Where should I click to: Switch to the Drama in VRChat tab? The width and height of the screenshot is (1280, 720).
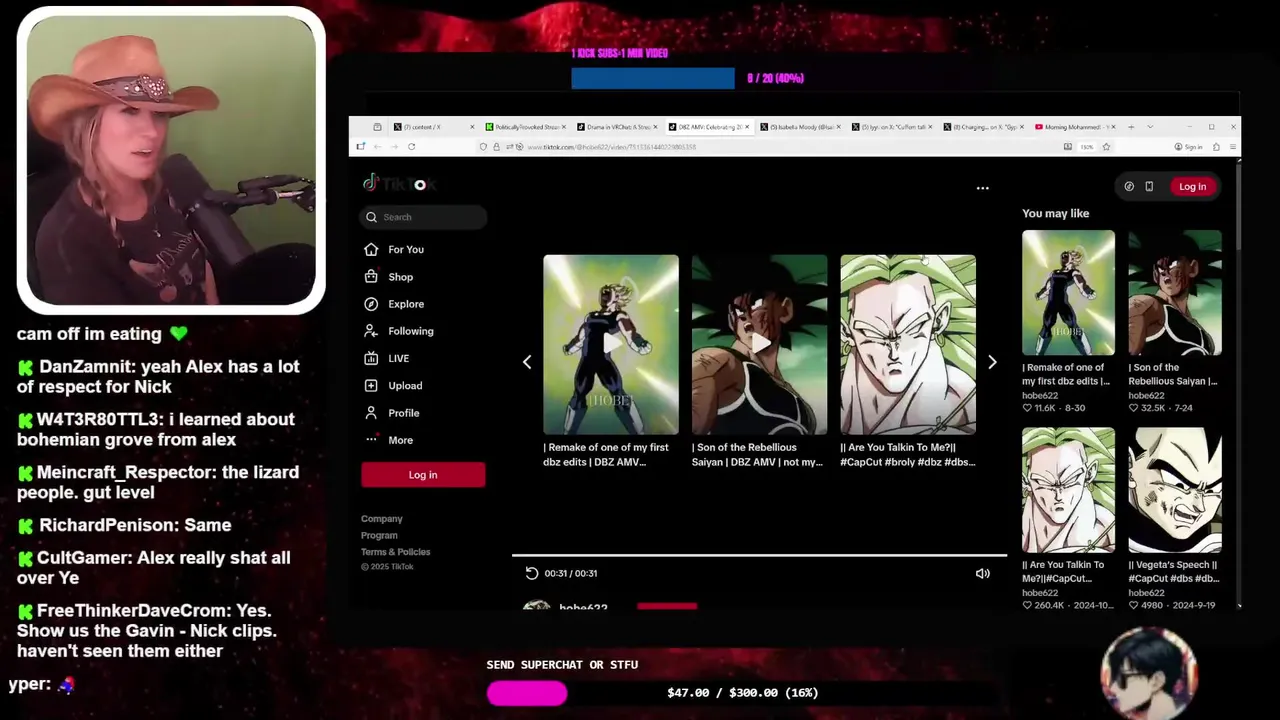616,127
